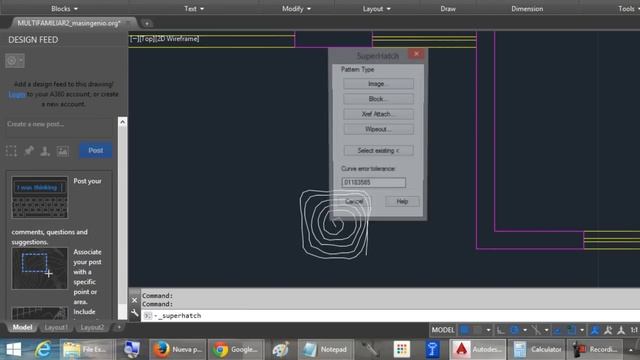Switch to the Layout2 tab
The image size is (640, 360).
point(92,327)
